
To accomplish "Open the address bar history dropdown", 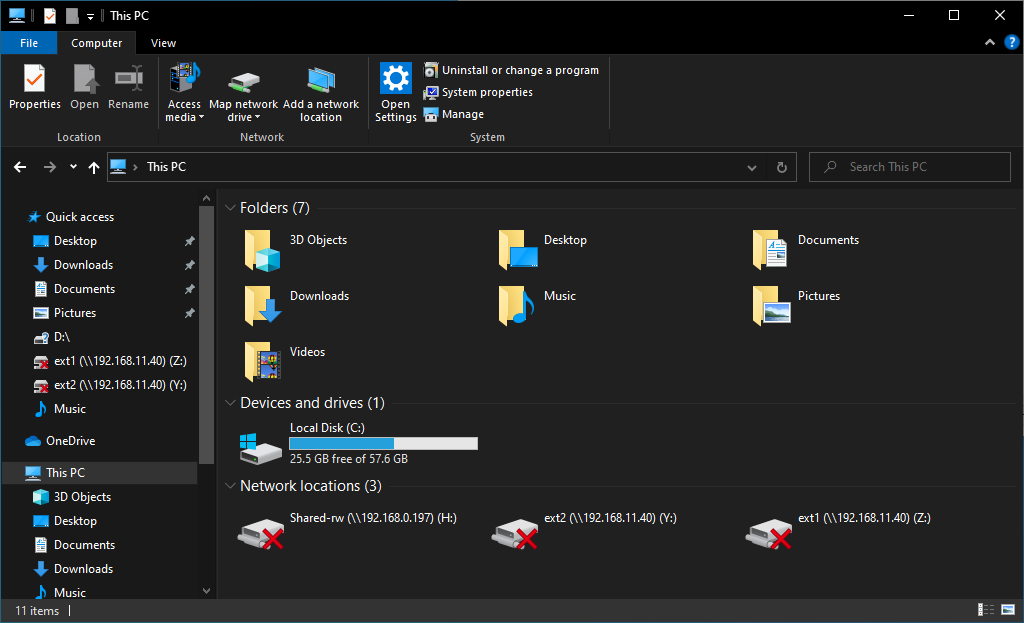I will (x=752, y=168).
